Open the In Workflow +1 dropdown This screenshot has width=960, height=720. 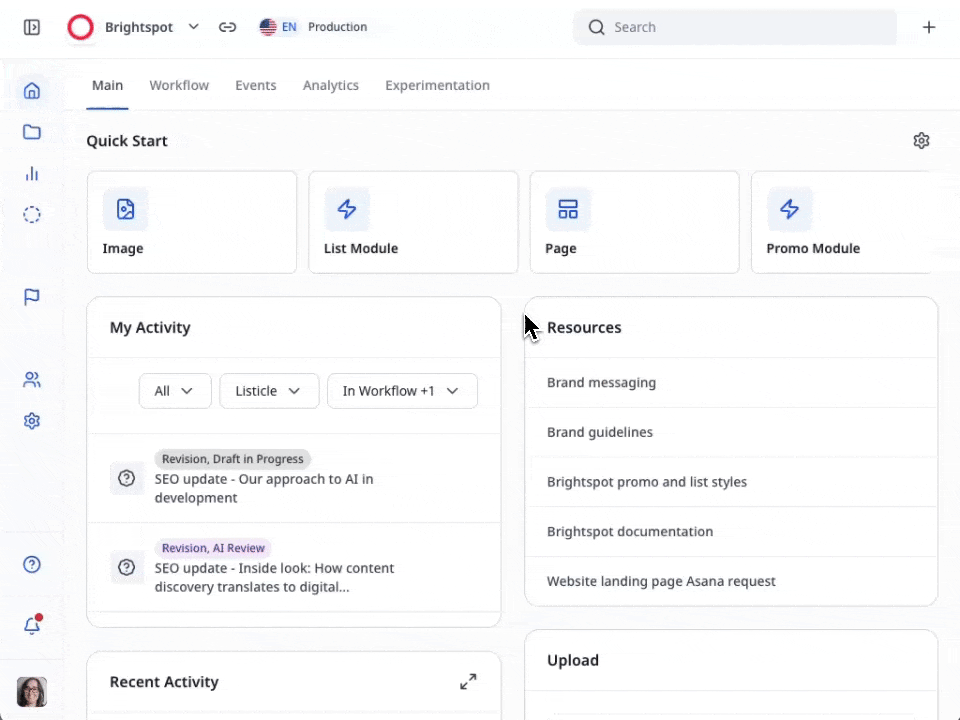pos(401,391)
